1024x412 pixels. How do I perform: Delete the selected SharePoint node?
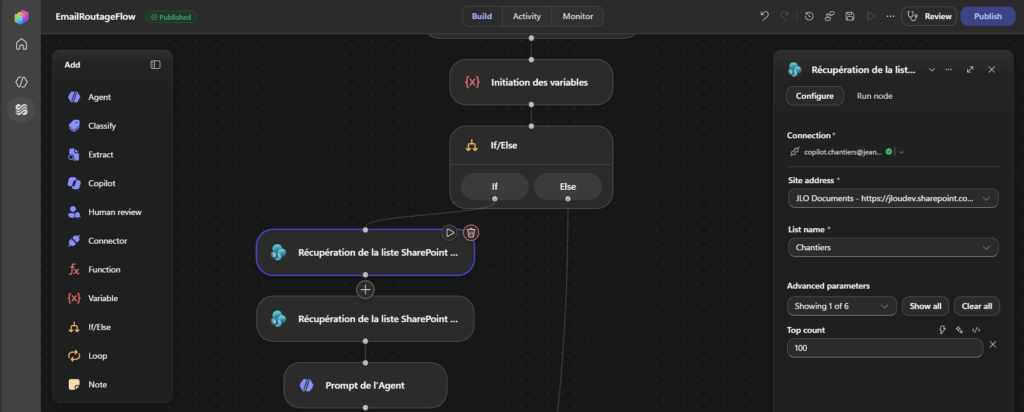click(x=471, y=232)
